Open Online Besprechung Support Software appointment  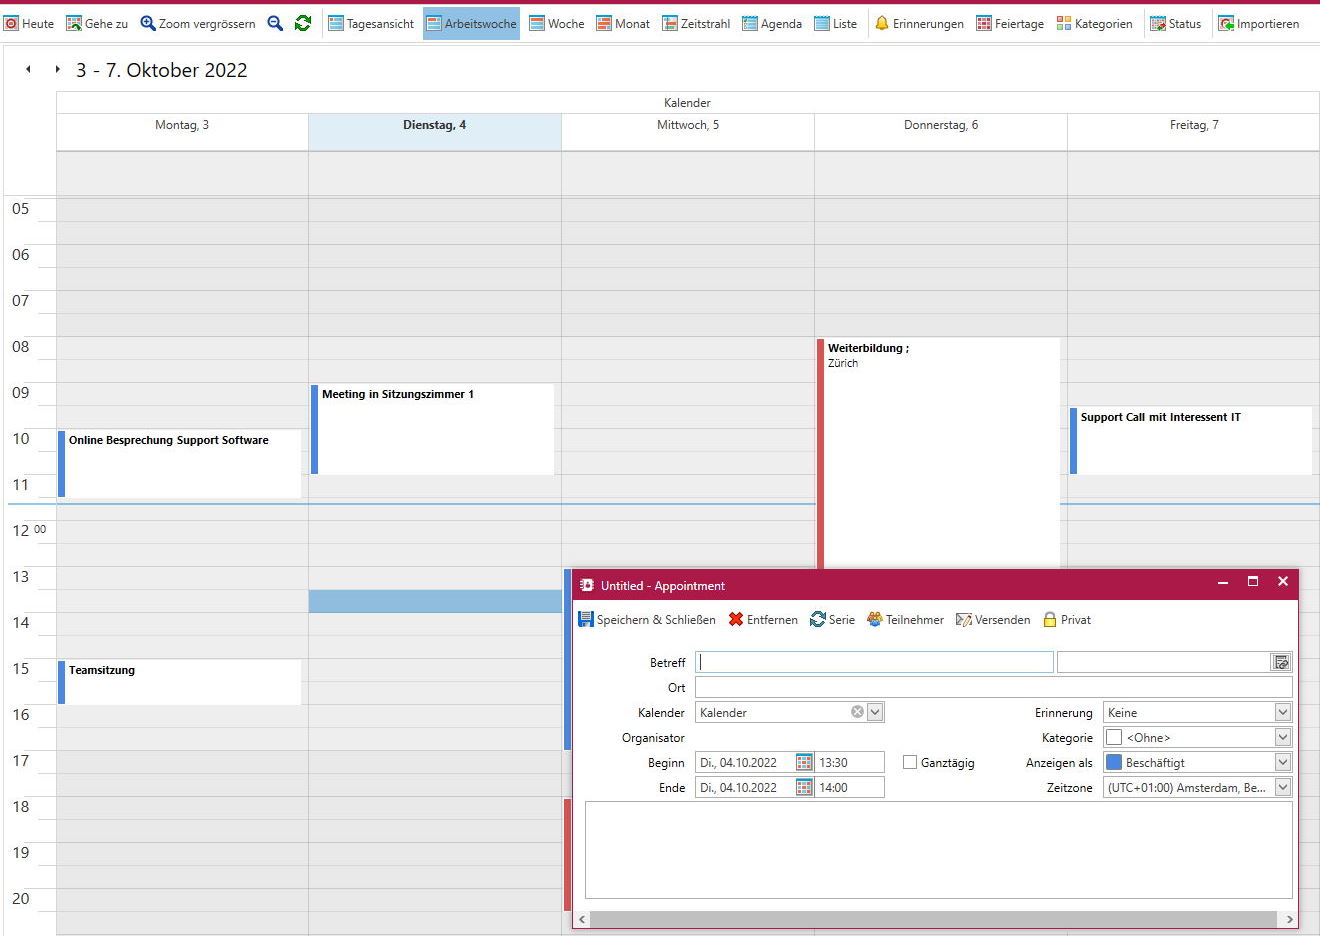[x=180, y=463]
